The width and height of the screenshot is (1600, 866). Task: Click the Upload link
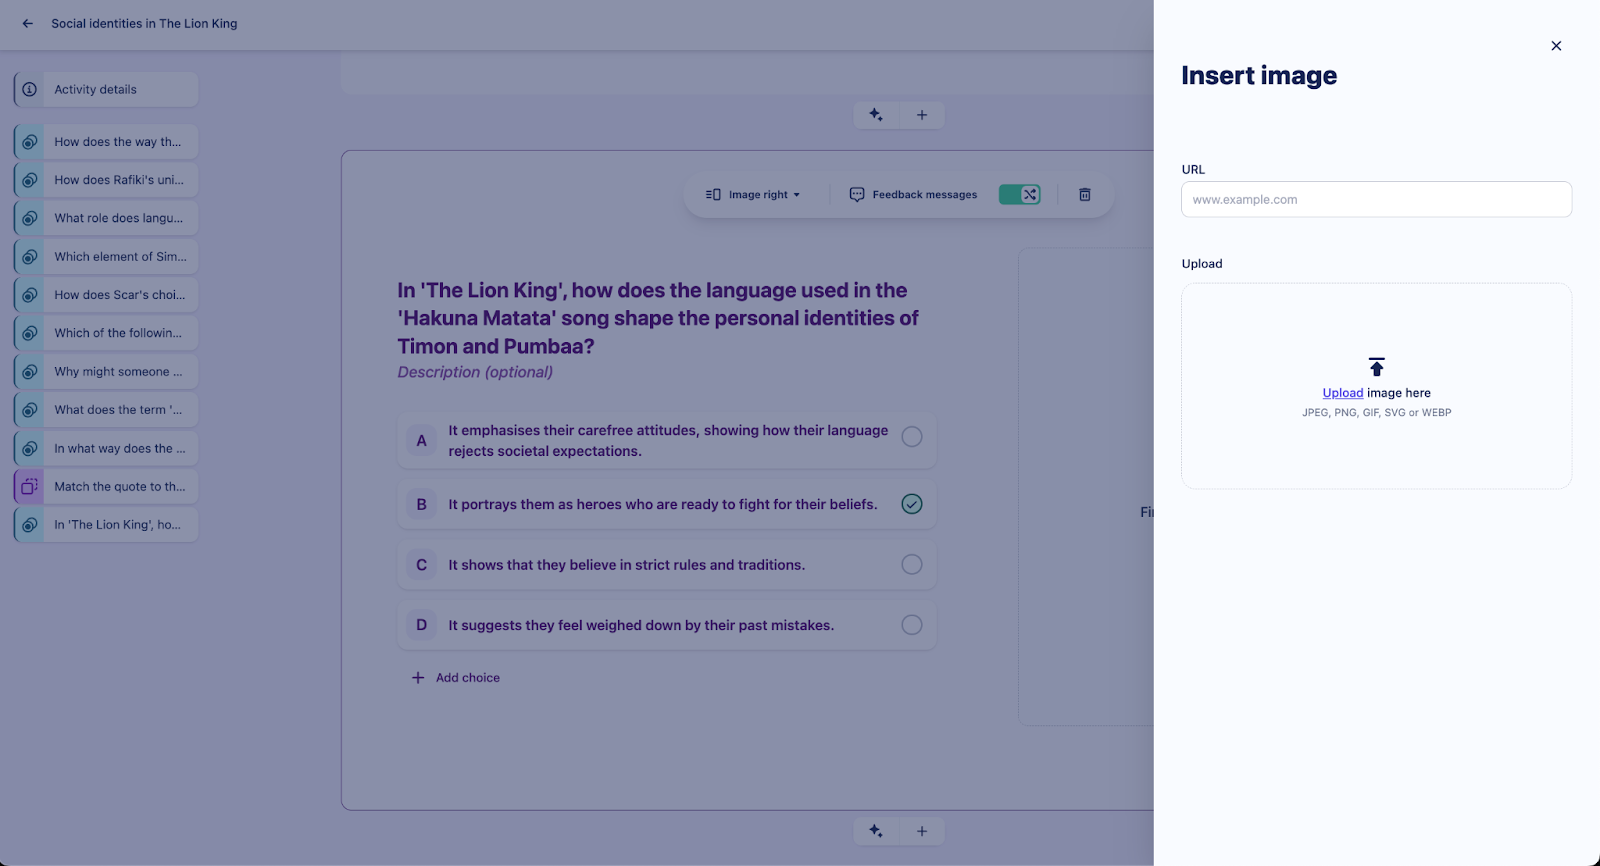click(x=1343, y=393)
